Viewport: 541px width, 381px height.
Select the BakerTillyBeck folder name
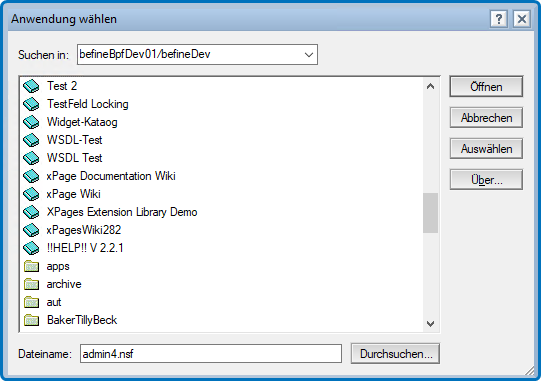pos(82,320)
